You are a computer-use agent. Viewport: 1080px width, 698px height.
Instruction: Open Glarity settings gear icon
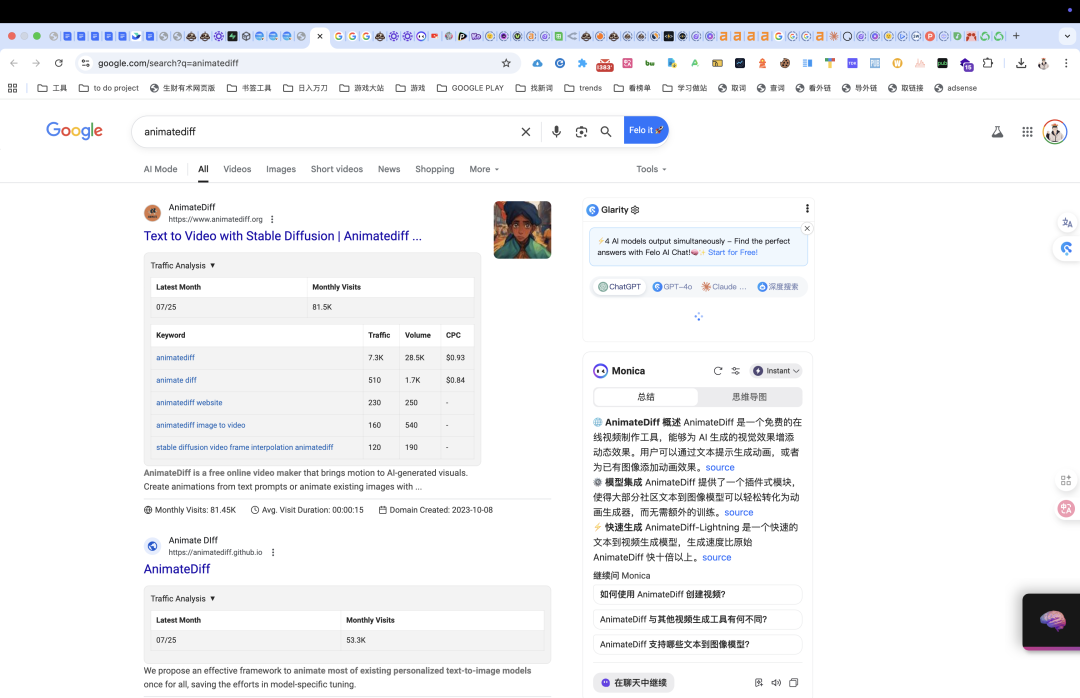635,210
